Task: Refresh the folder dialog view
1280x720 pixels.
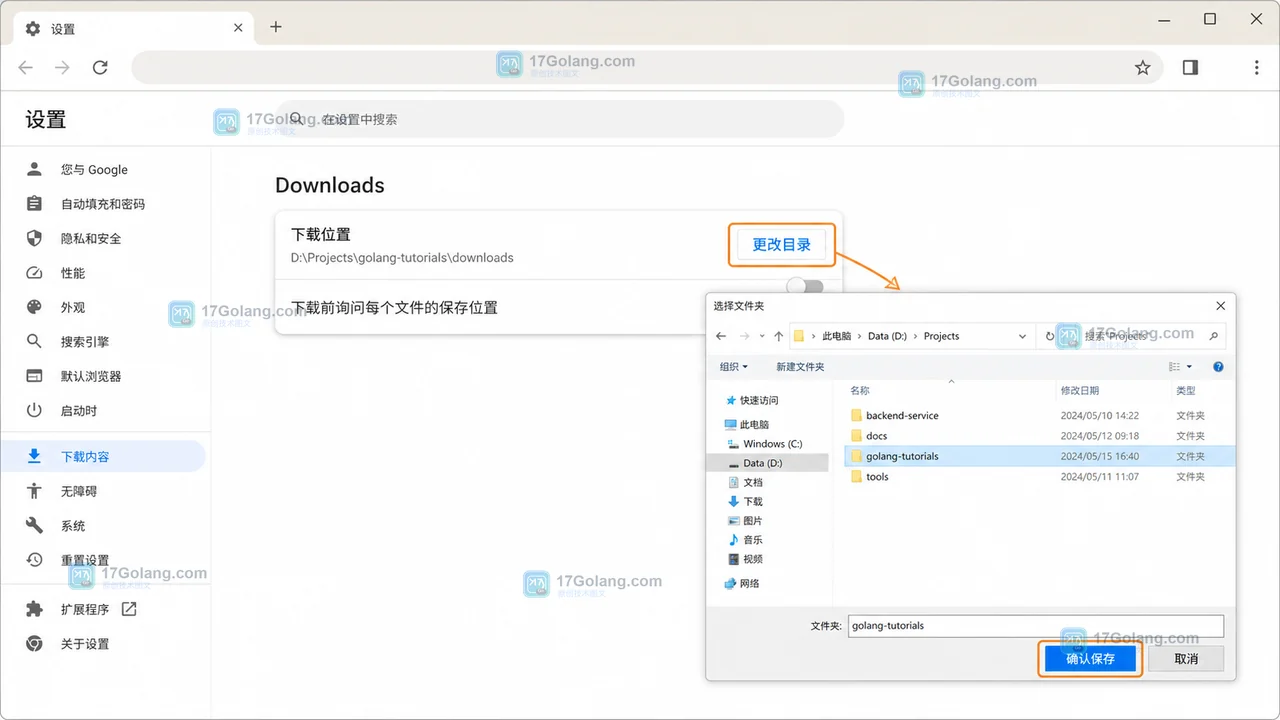Action: [x=1049, y=336]
